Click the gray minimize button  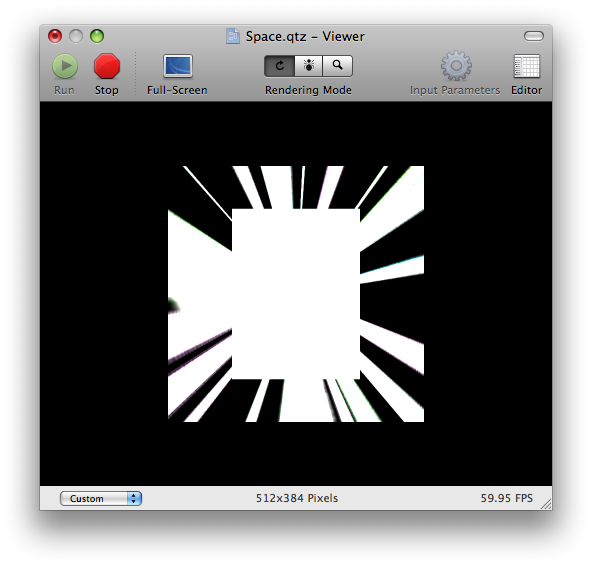[x=76, y=36]
